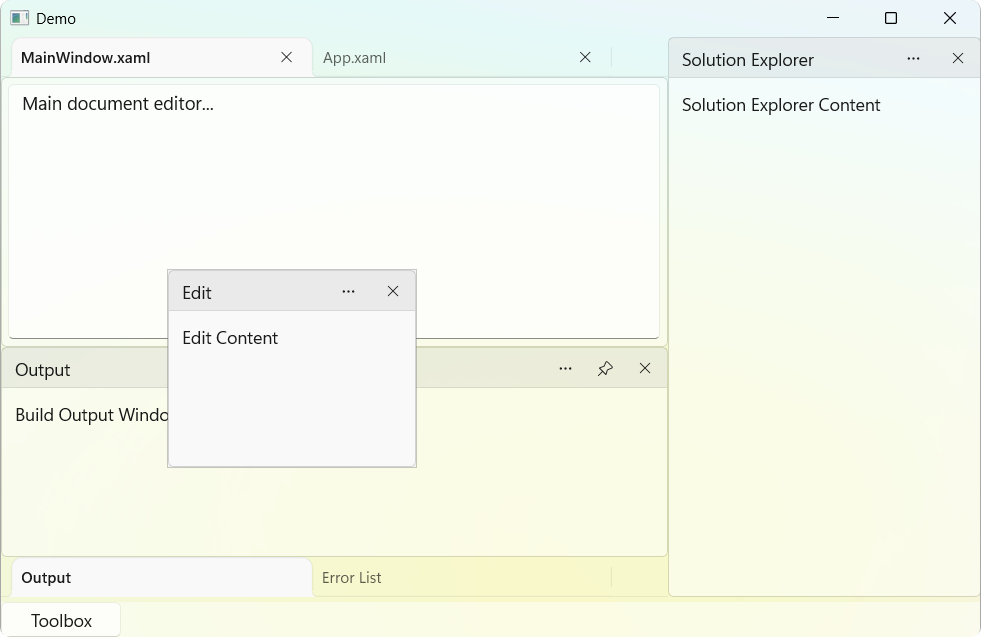
Task: Minimize the Demo window
Action: point(833,18)
